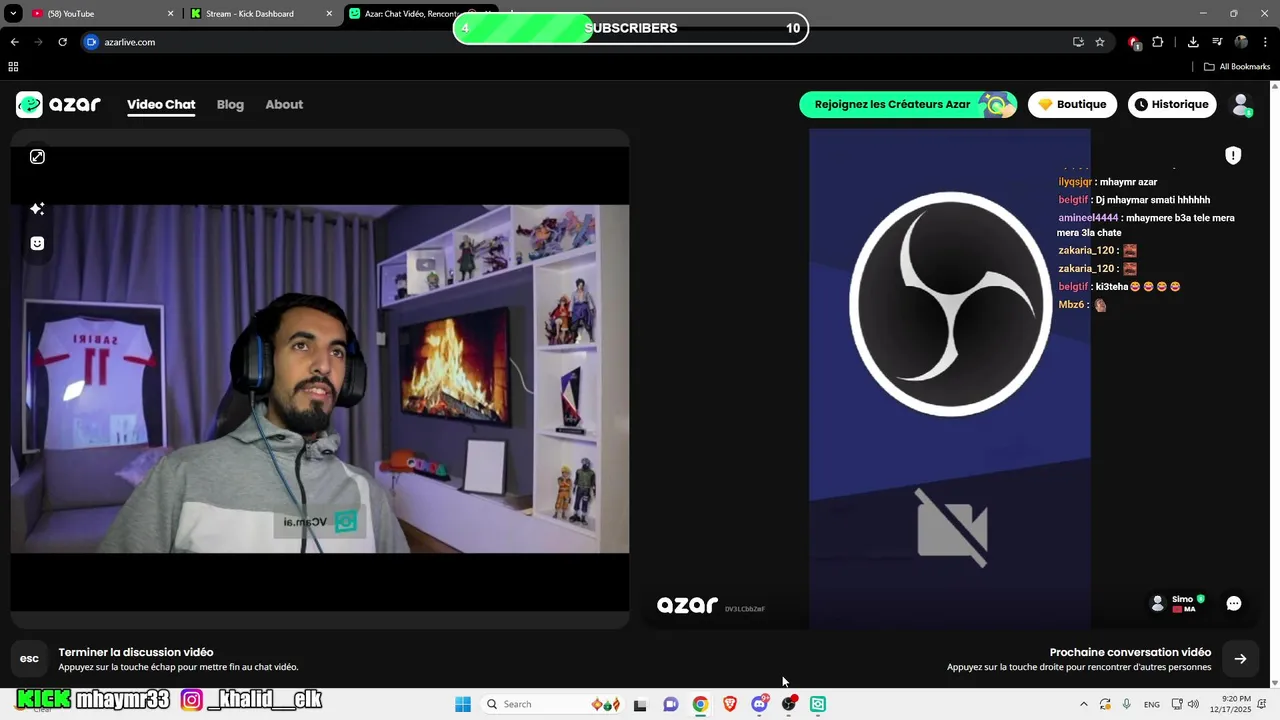Click the install app icon in address bar
The width and height of the screenshot is (1280, 720).
click(x=1078, y=42)
